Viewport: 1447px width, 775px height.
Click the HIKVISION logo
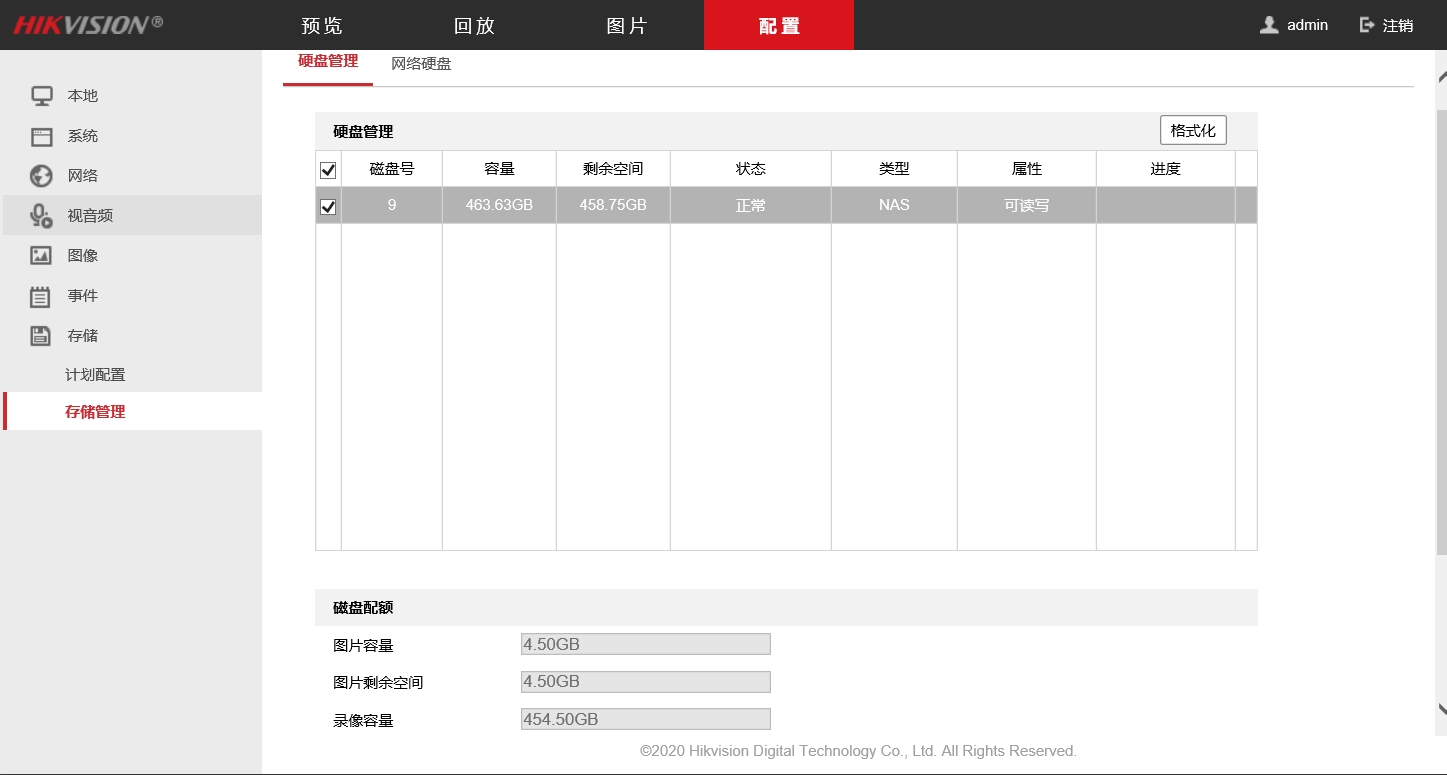88,24
